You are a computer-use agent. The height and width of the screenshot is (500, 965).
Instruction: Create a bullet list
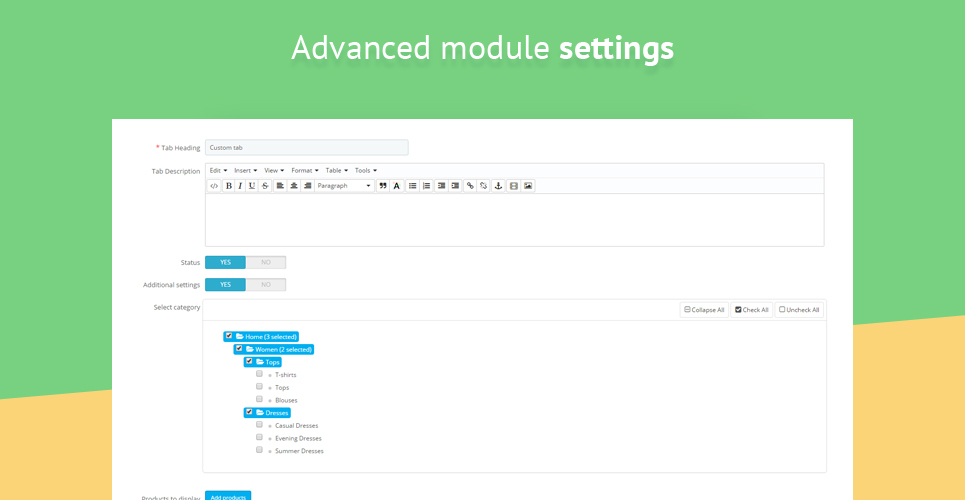pos(412,185)
